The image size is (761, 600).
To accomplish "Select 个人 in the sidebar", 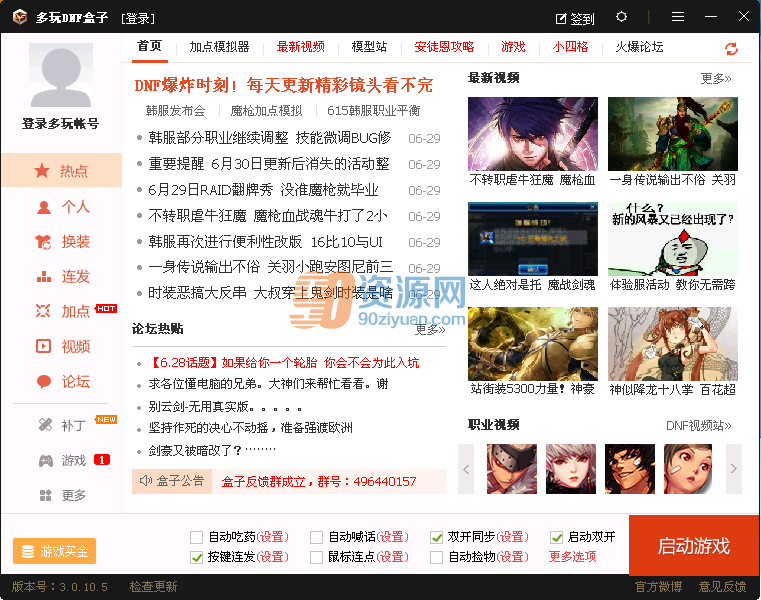I will tap(61, 207).
